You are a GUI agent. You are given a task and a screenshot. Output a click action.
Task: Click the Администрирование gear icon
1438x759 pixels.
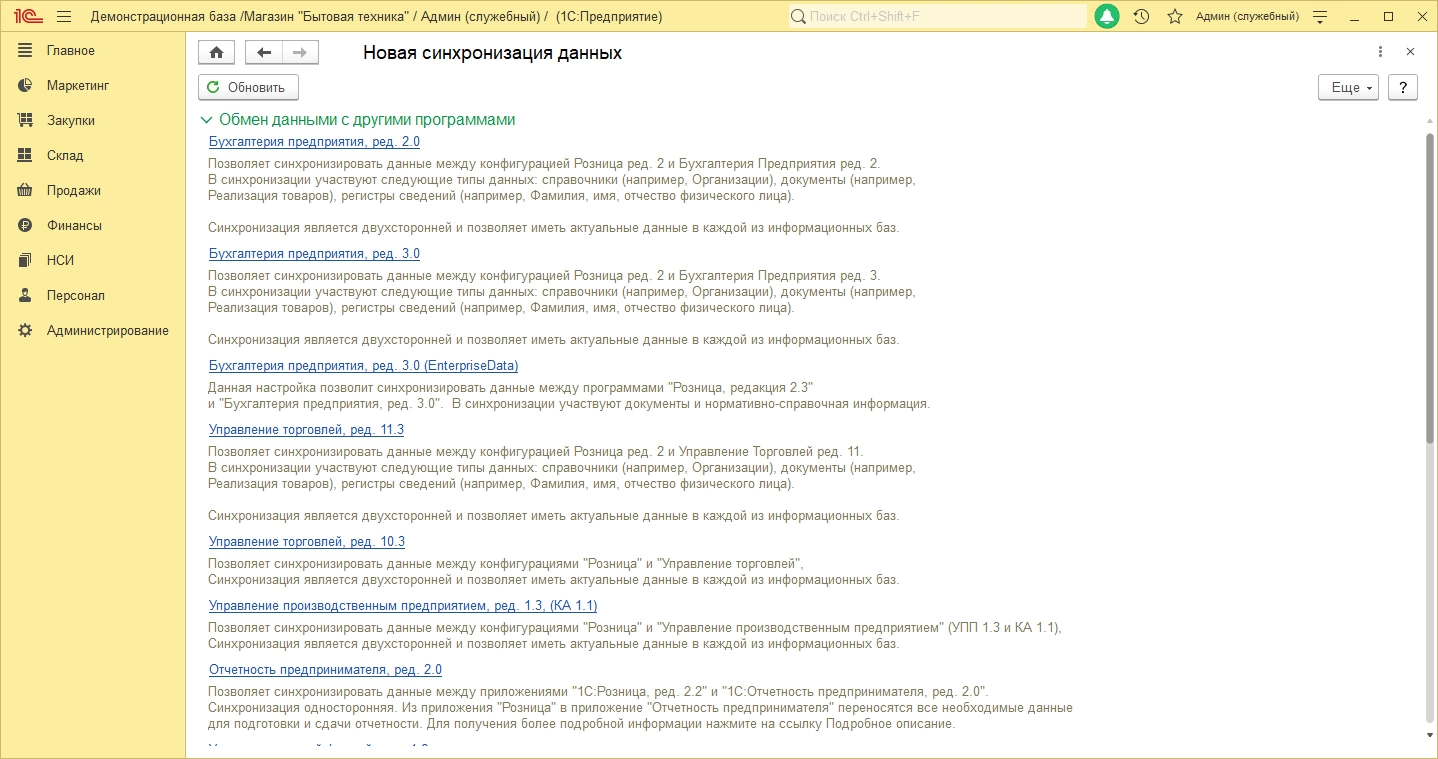26,331
